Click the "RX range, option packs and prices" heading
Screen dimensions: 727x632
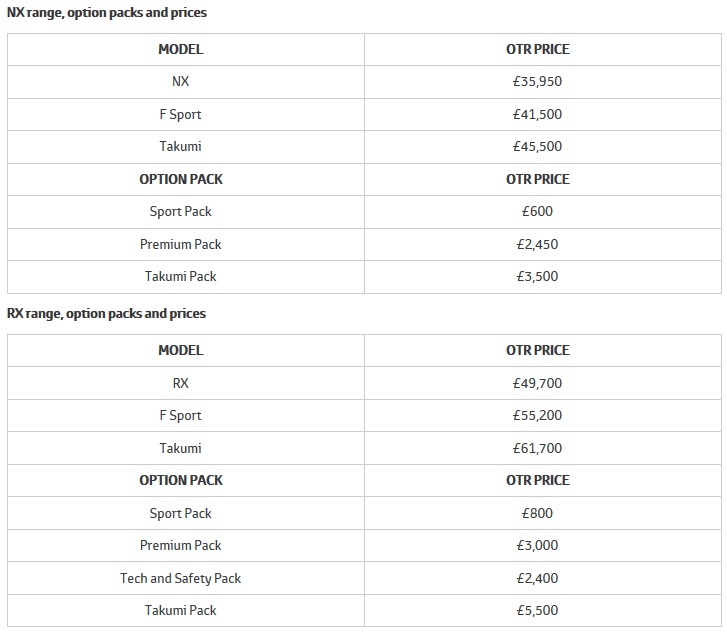pyautogui.click(x=106, y=314)
